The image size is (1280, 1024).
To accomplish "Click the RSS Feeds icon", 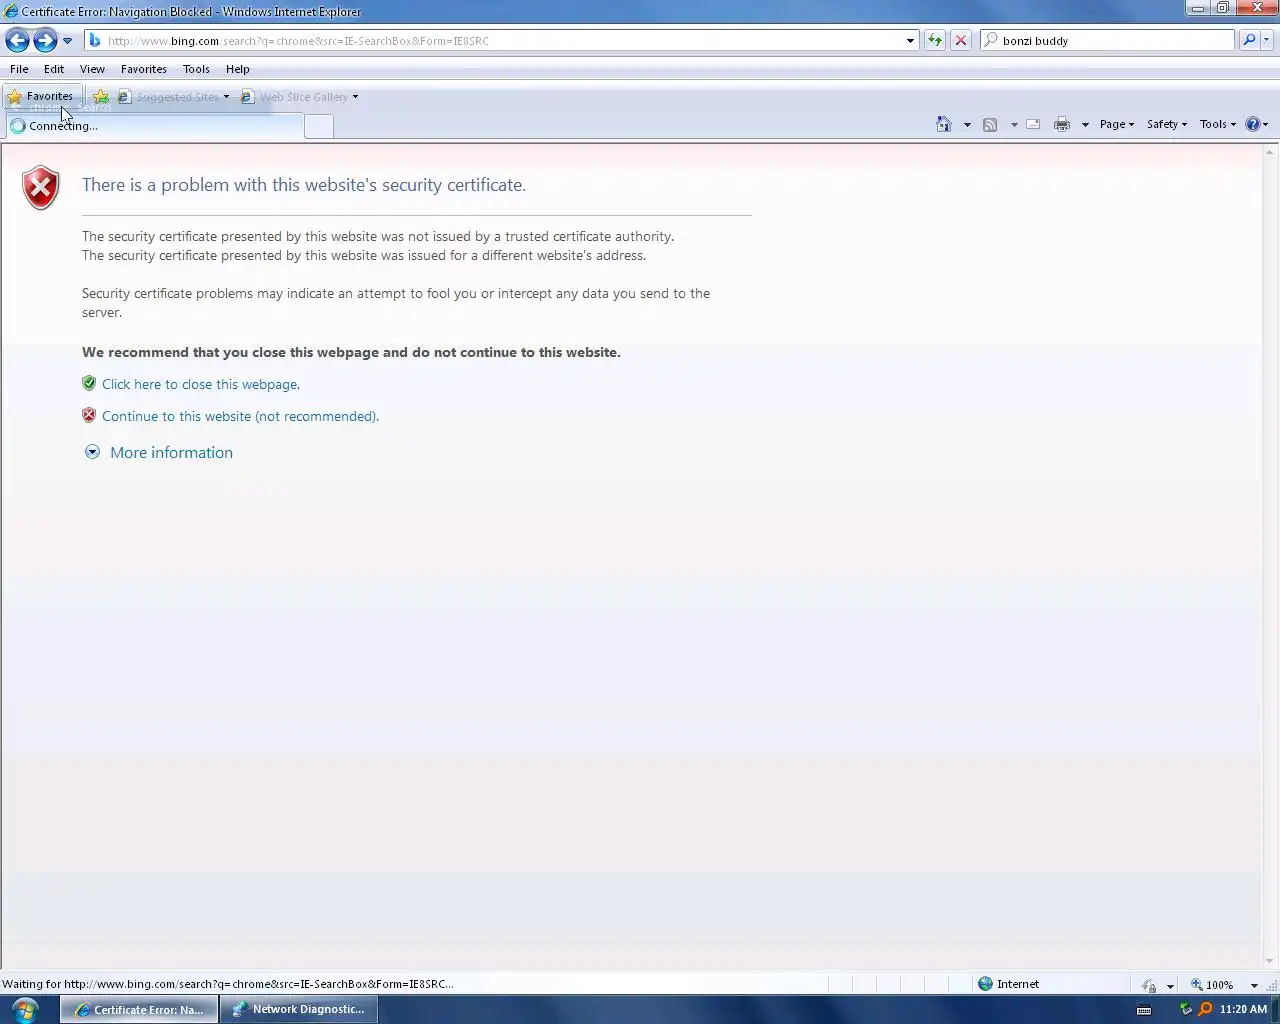I will click(x=990, y=124).
